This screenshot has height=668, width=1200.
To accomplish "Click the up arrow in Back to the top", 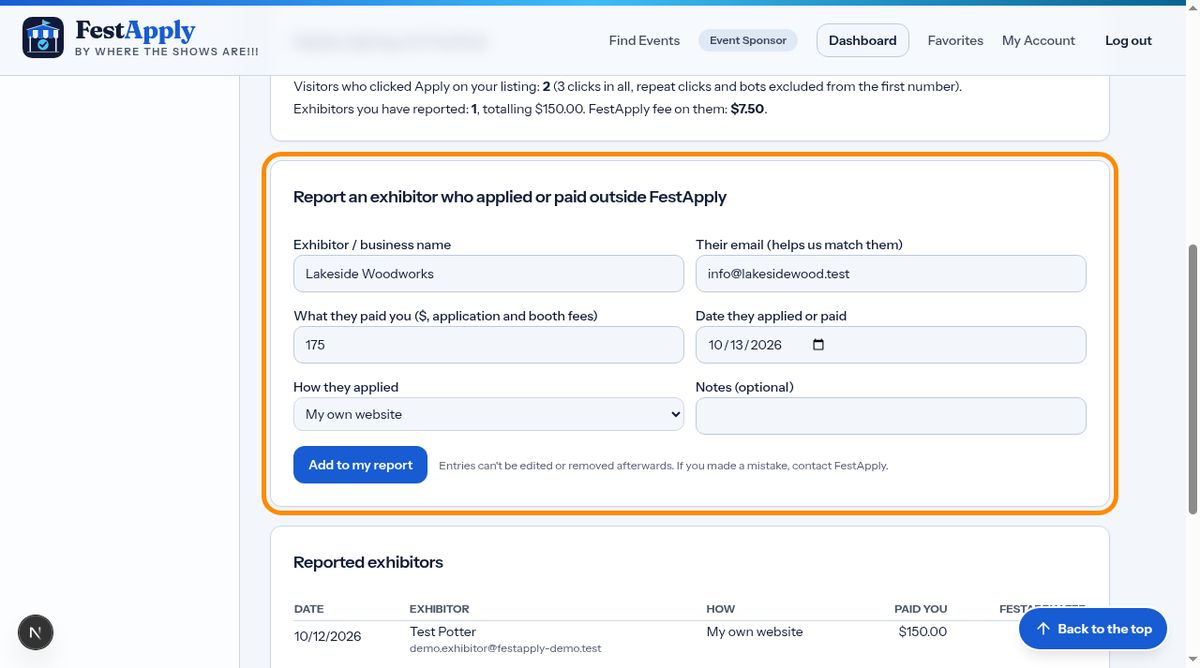I will pyautogui.click(x=1043, y=629).
